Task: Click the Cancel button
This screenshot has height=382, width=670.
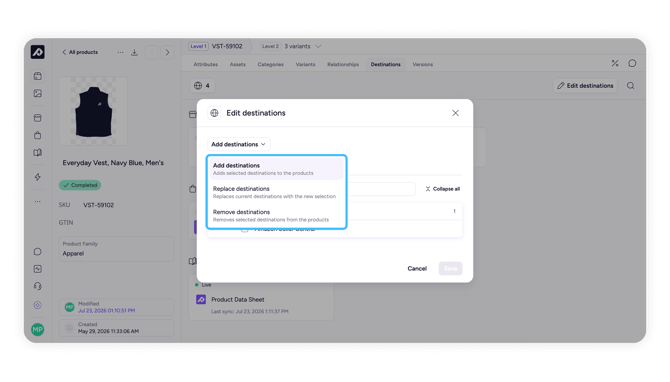Action: coord(417,268)
